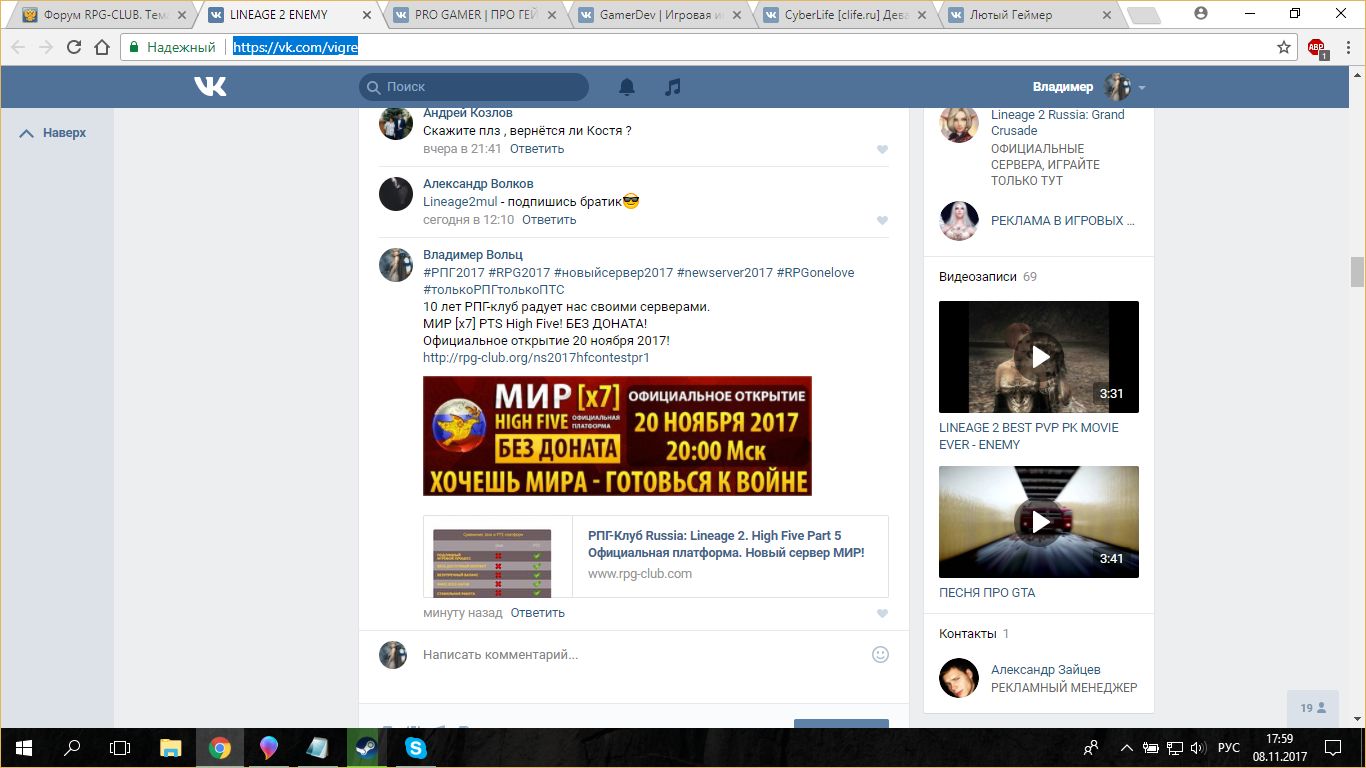The image size is (1366, 768).
Task: Reload the page in Chrome
Action: [73, 47]
